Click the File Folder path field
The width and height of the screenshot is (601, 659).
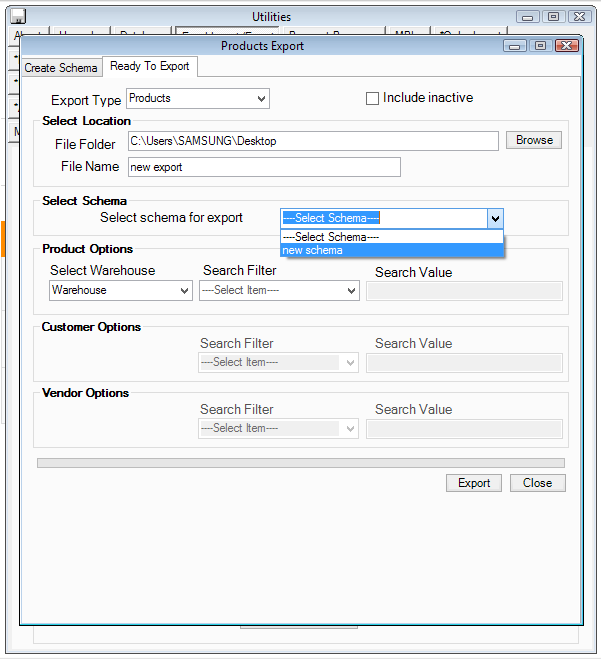(312, 141)
